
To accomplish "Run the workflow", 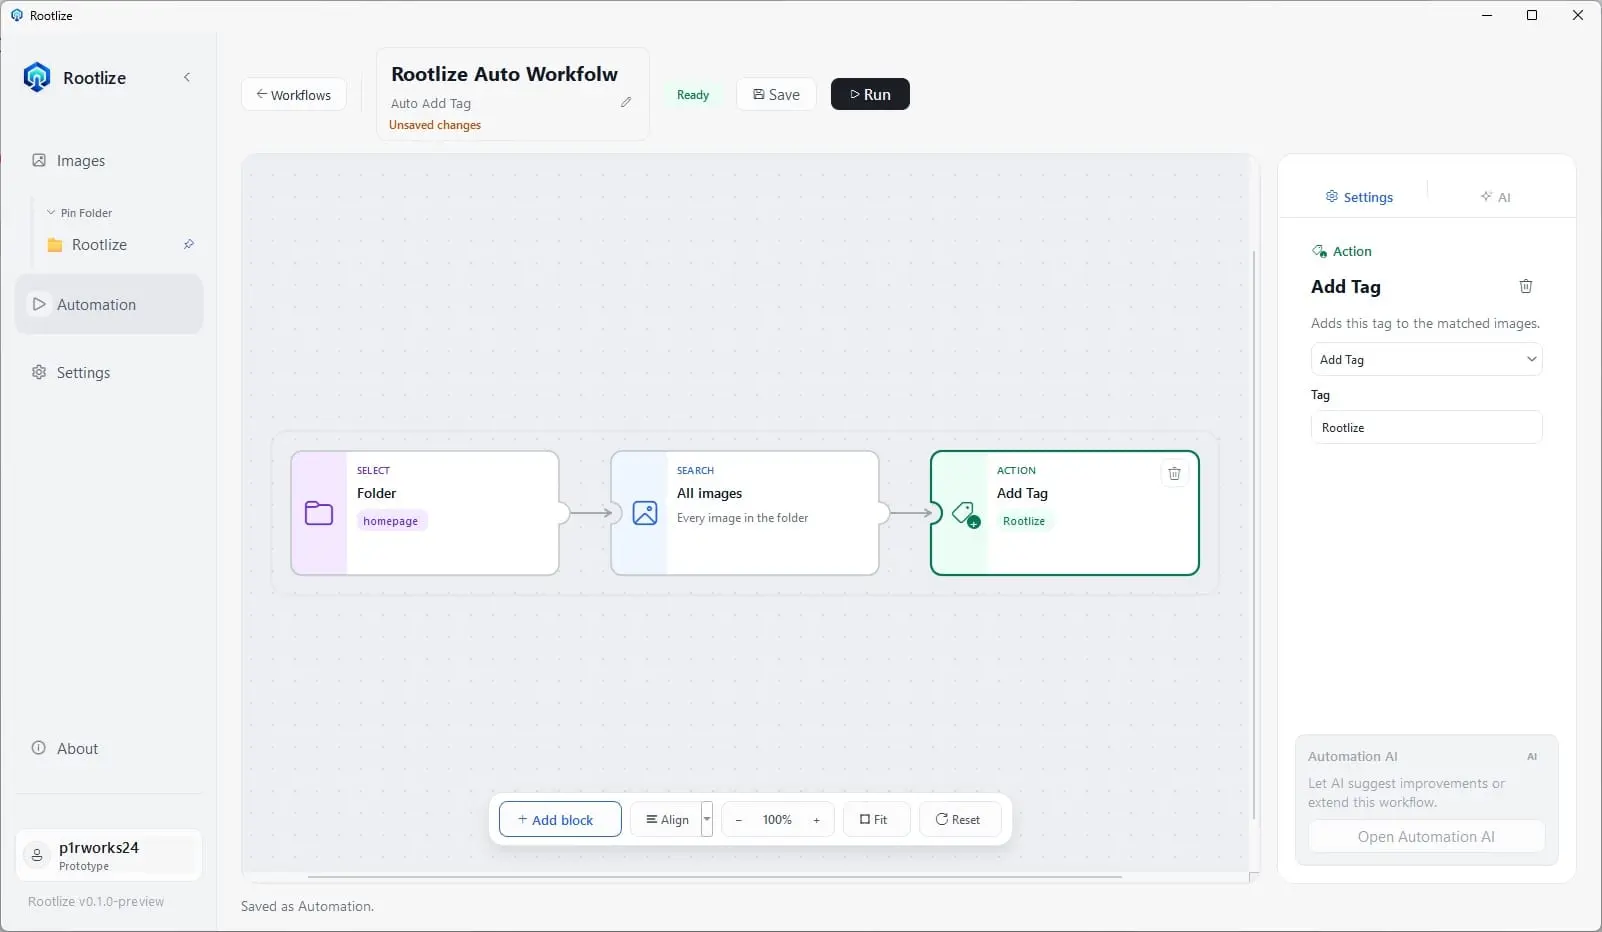I will pyautogui.click(x=870, y=95).
